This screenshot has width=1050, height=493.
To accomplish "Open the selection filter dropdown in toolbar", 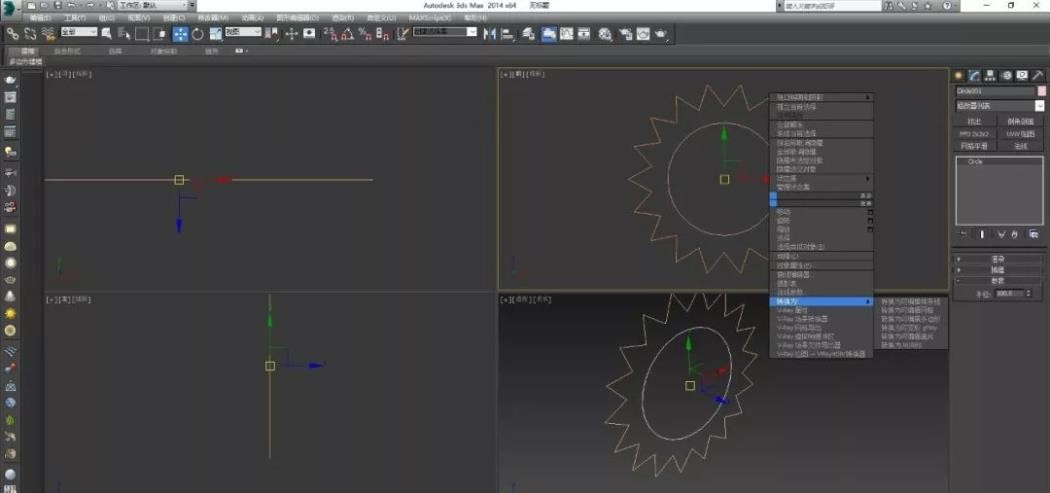I will coord(80,33).
